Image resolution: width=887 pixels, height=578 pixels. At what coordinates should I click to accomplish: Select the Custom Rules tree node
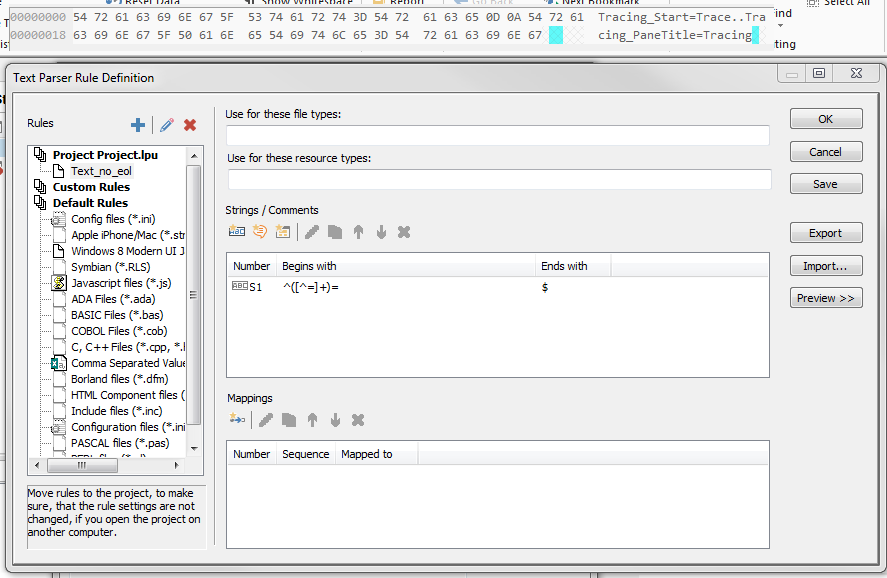[x=91, y=187]
